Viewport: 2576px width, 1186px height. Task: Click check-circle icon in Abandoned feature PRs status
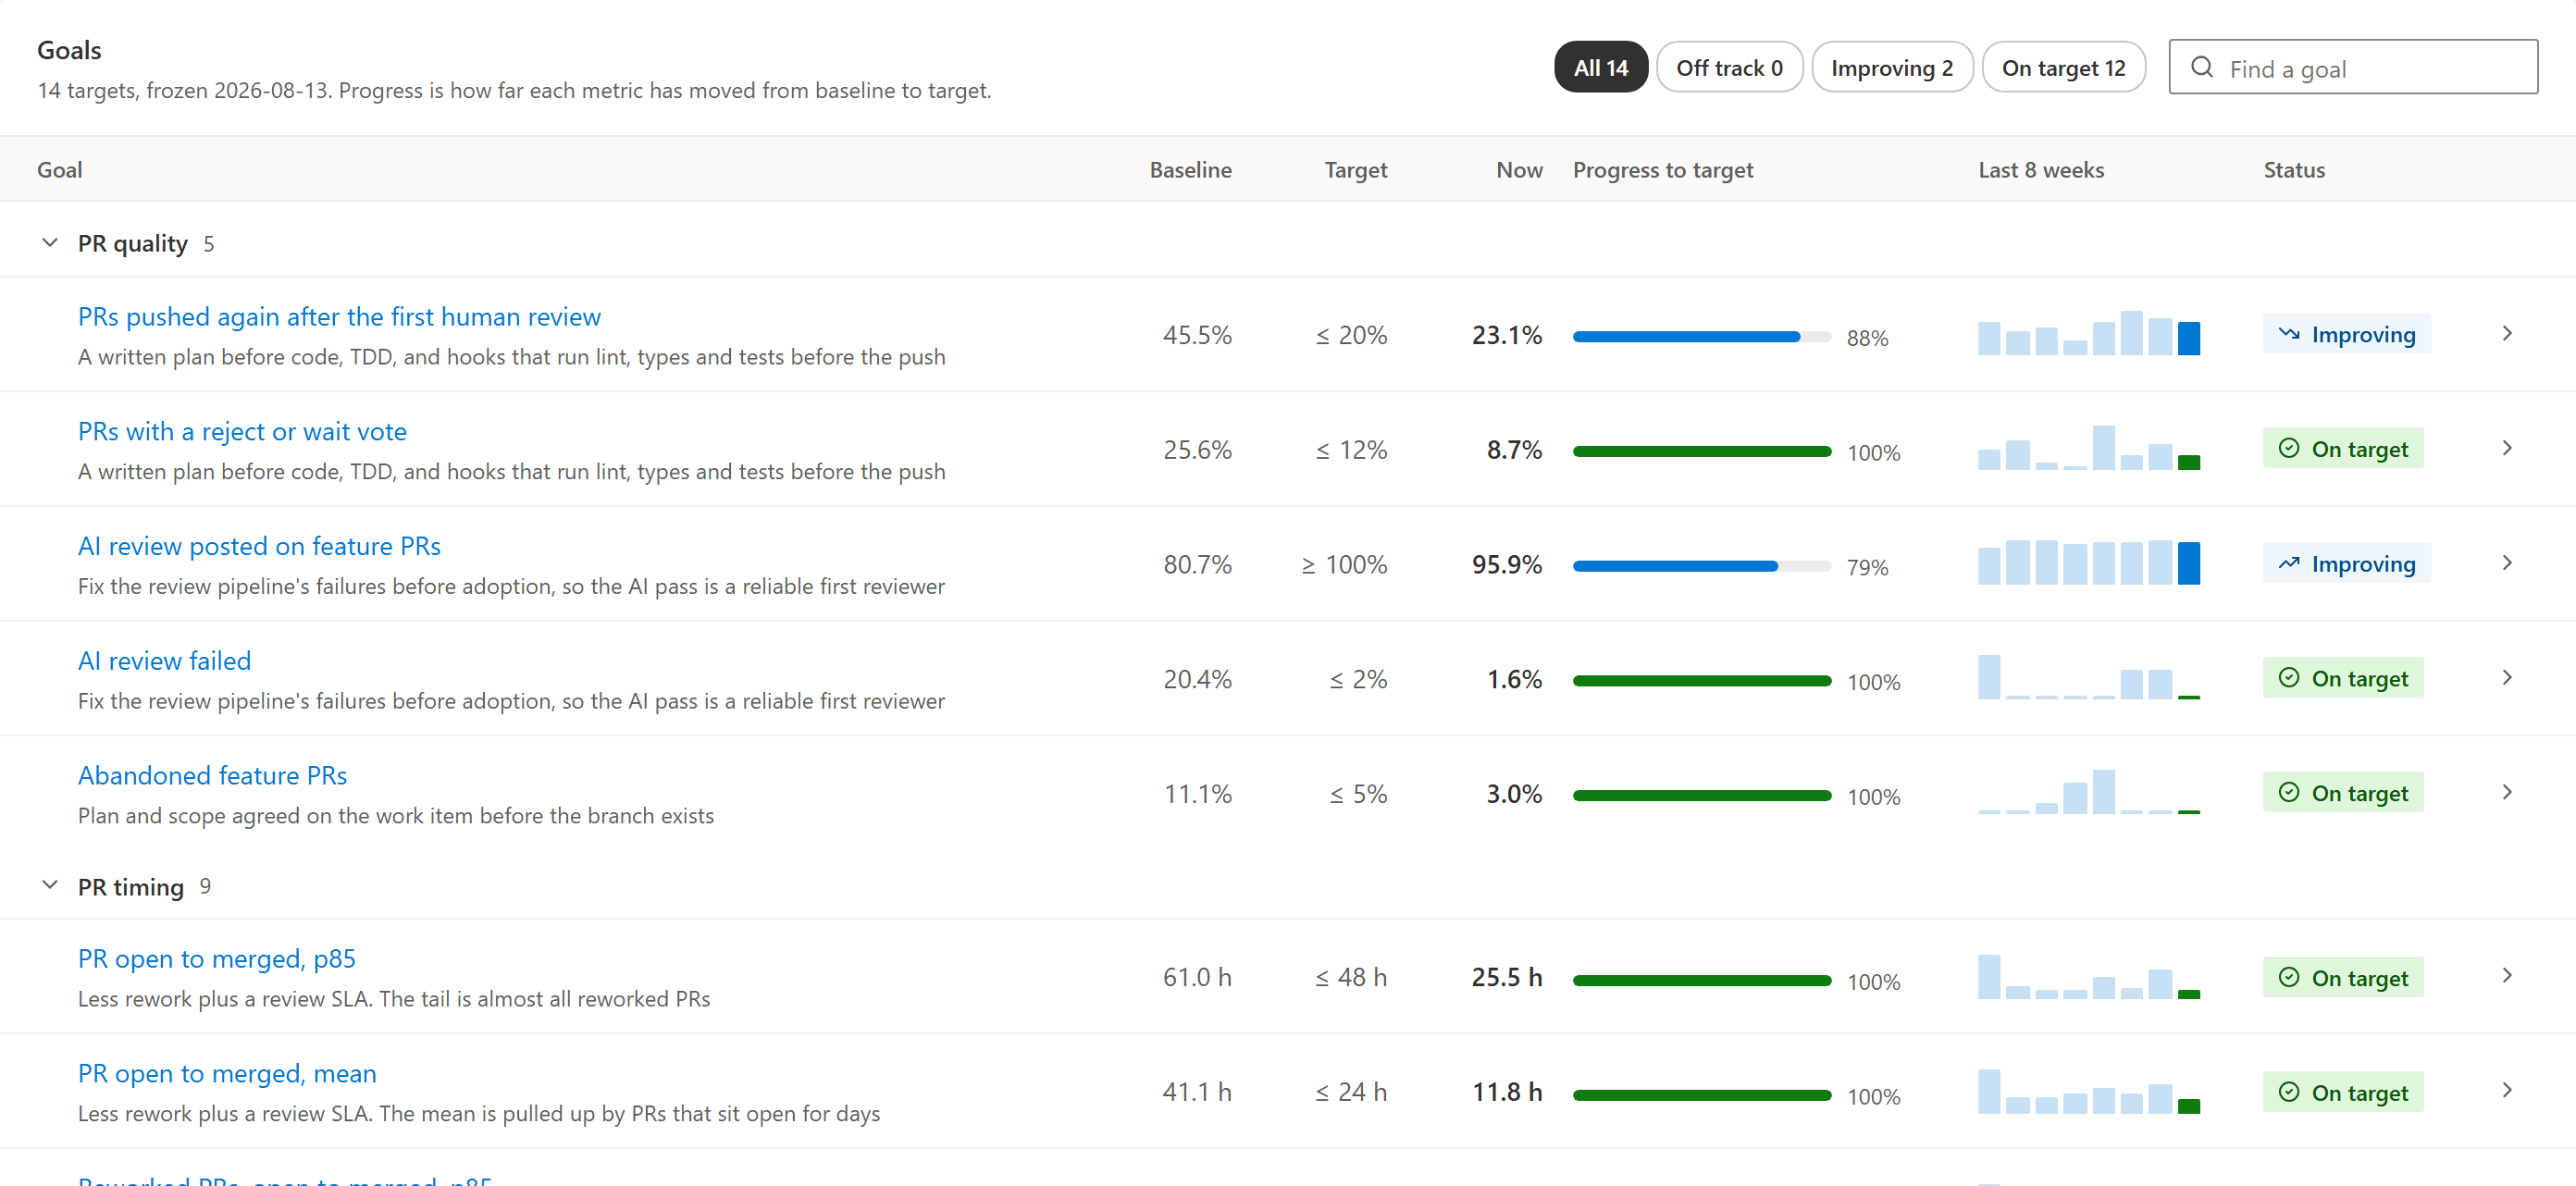coord(2289,792)
